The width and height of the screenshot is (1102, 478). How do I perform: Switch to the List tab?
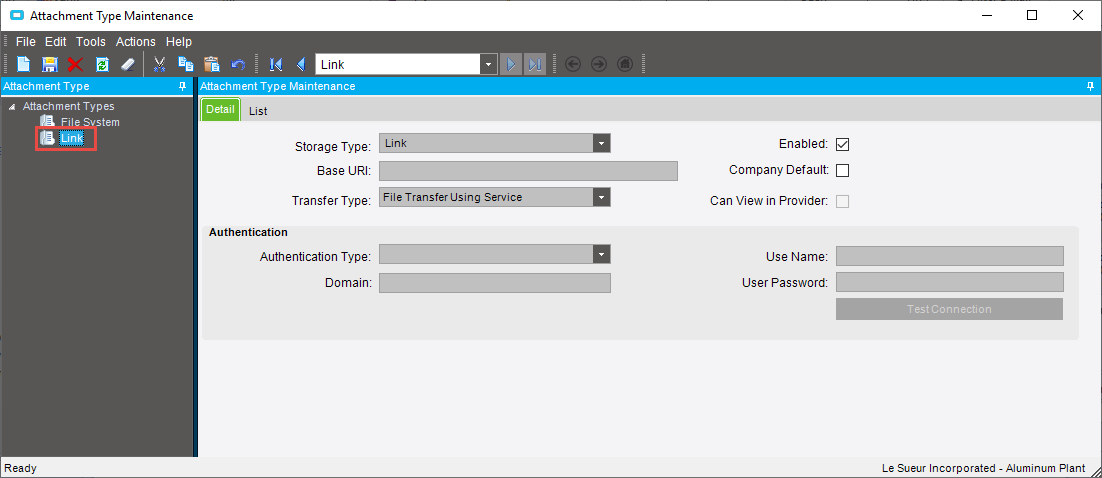click(258, 111)
